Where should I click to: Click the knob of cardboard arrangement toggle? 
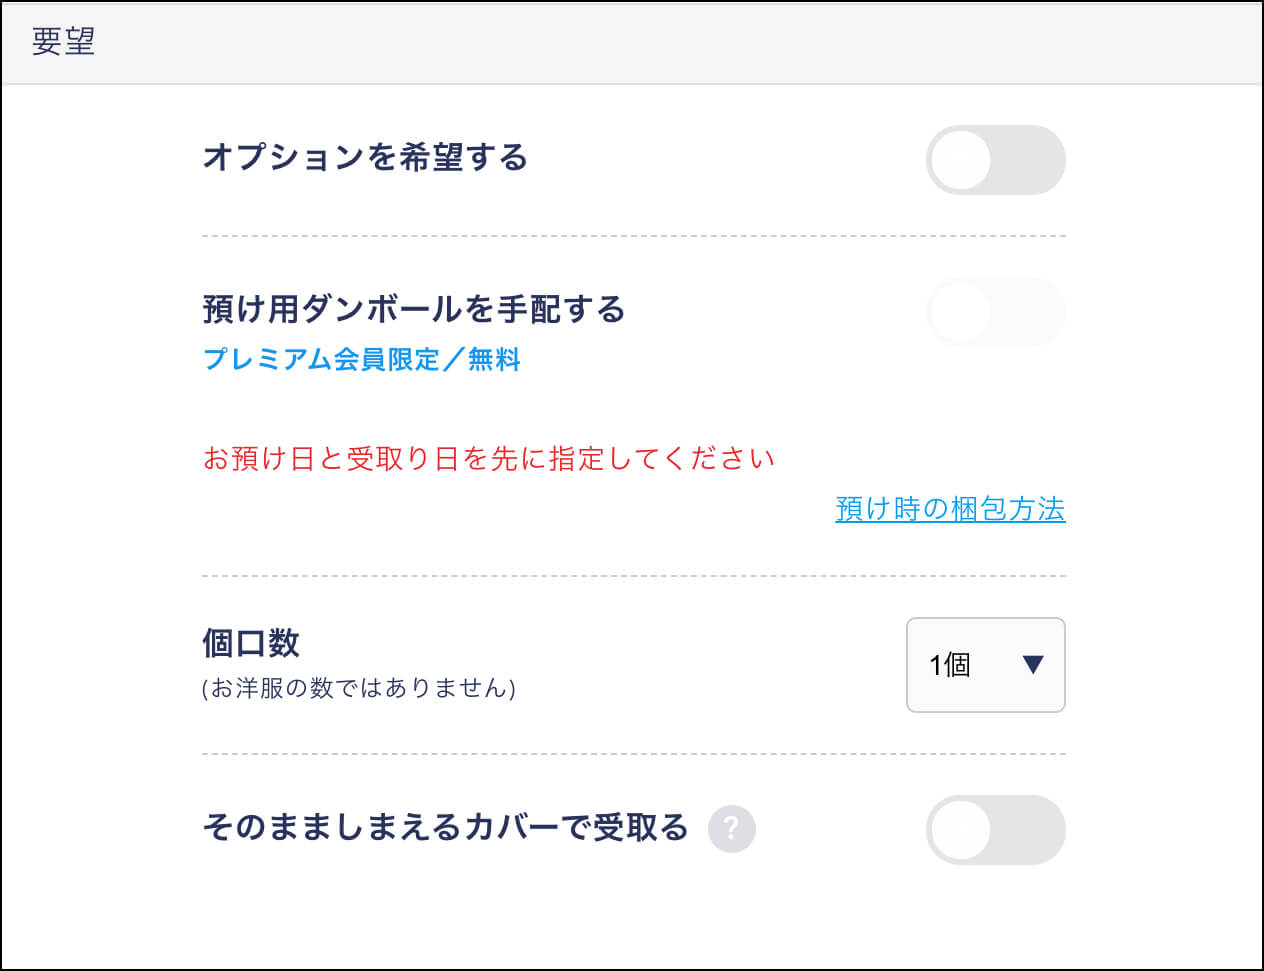(961, 312)
